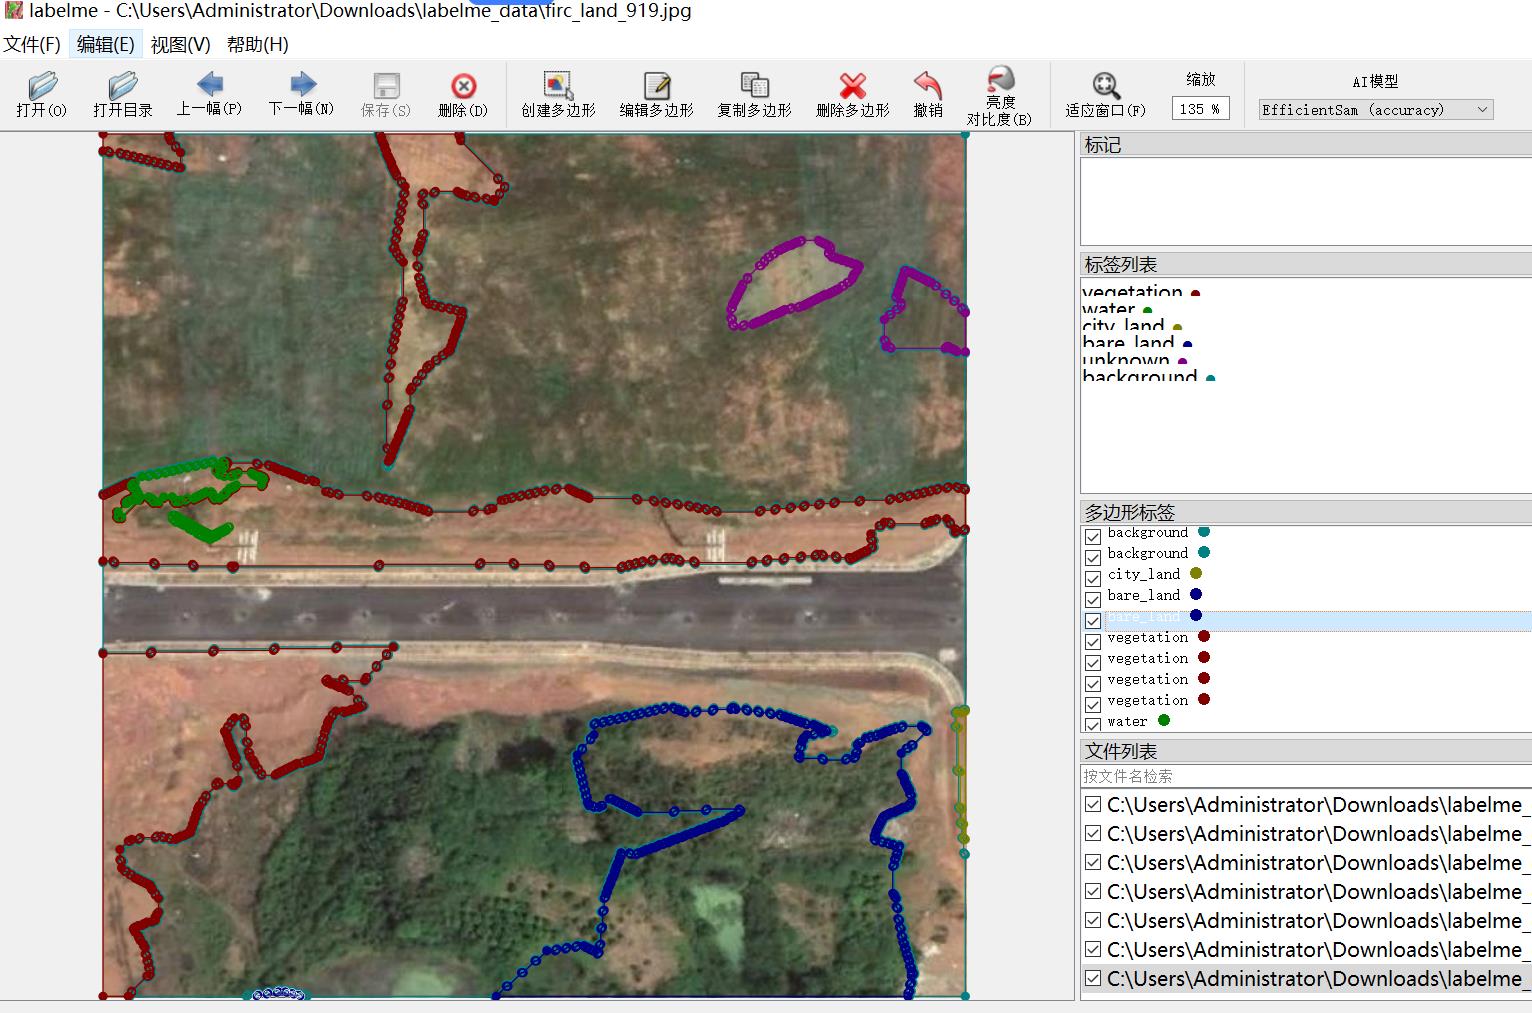Image resolution: width=1532 pixels, height=1013 pixels.
Task: Uncheck the city_land polygon checkbox
Action: pyautogui.click(x=1093, y=579)
